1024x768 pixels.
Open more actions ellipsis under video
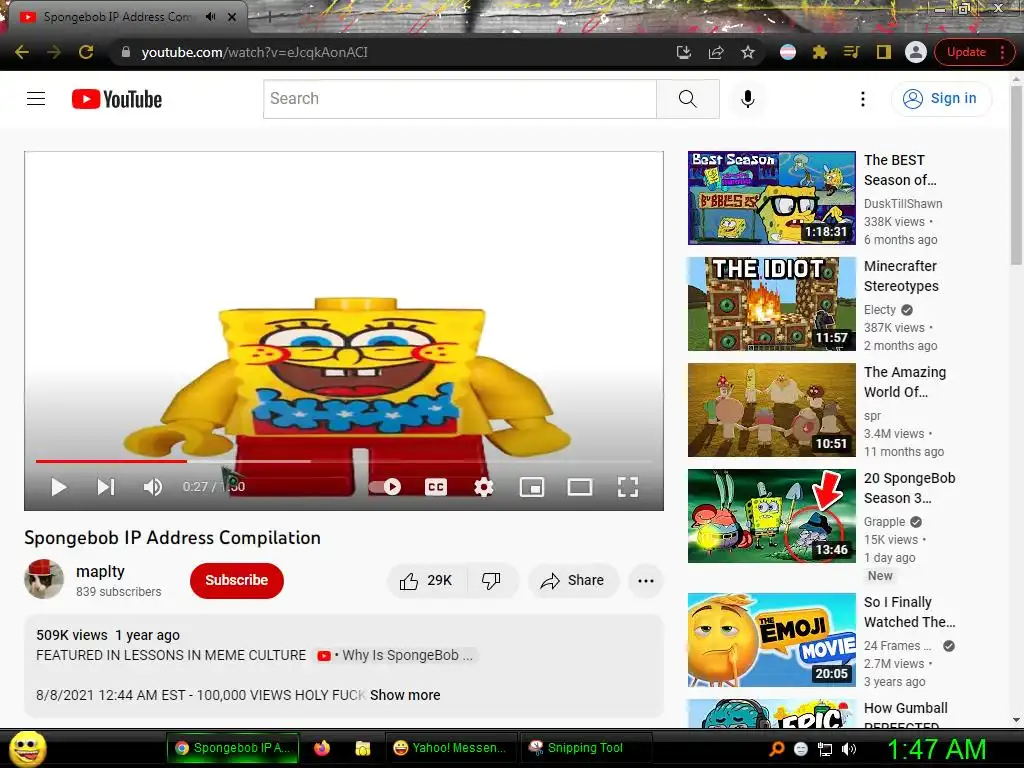[646, 581]
